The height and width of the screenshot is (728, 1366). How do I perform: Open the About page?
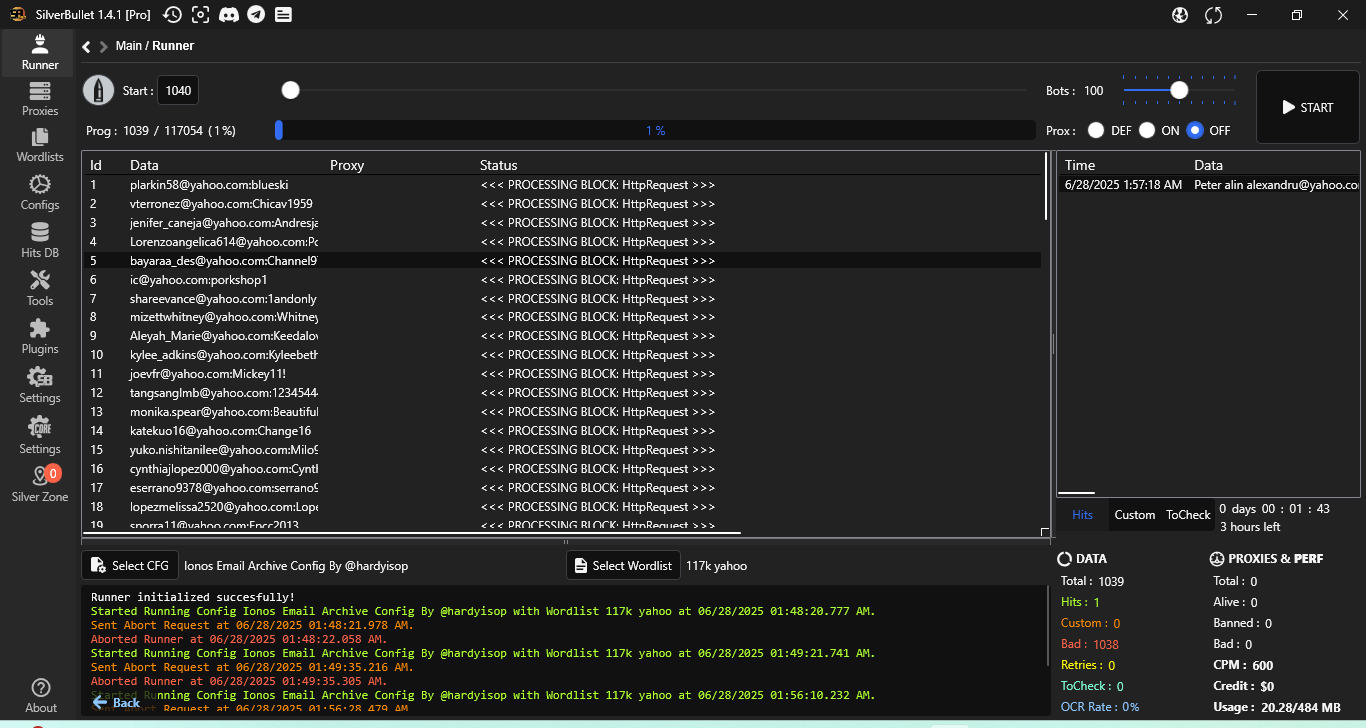click(40, 695)
